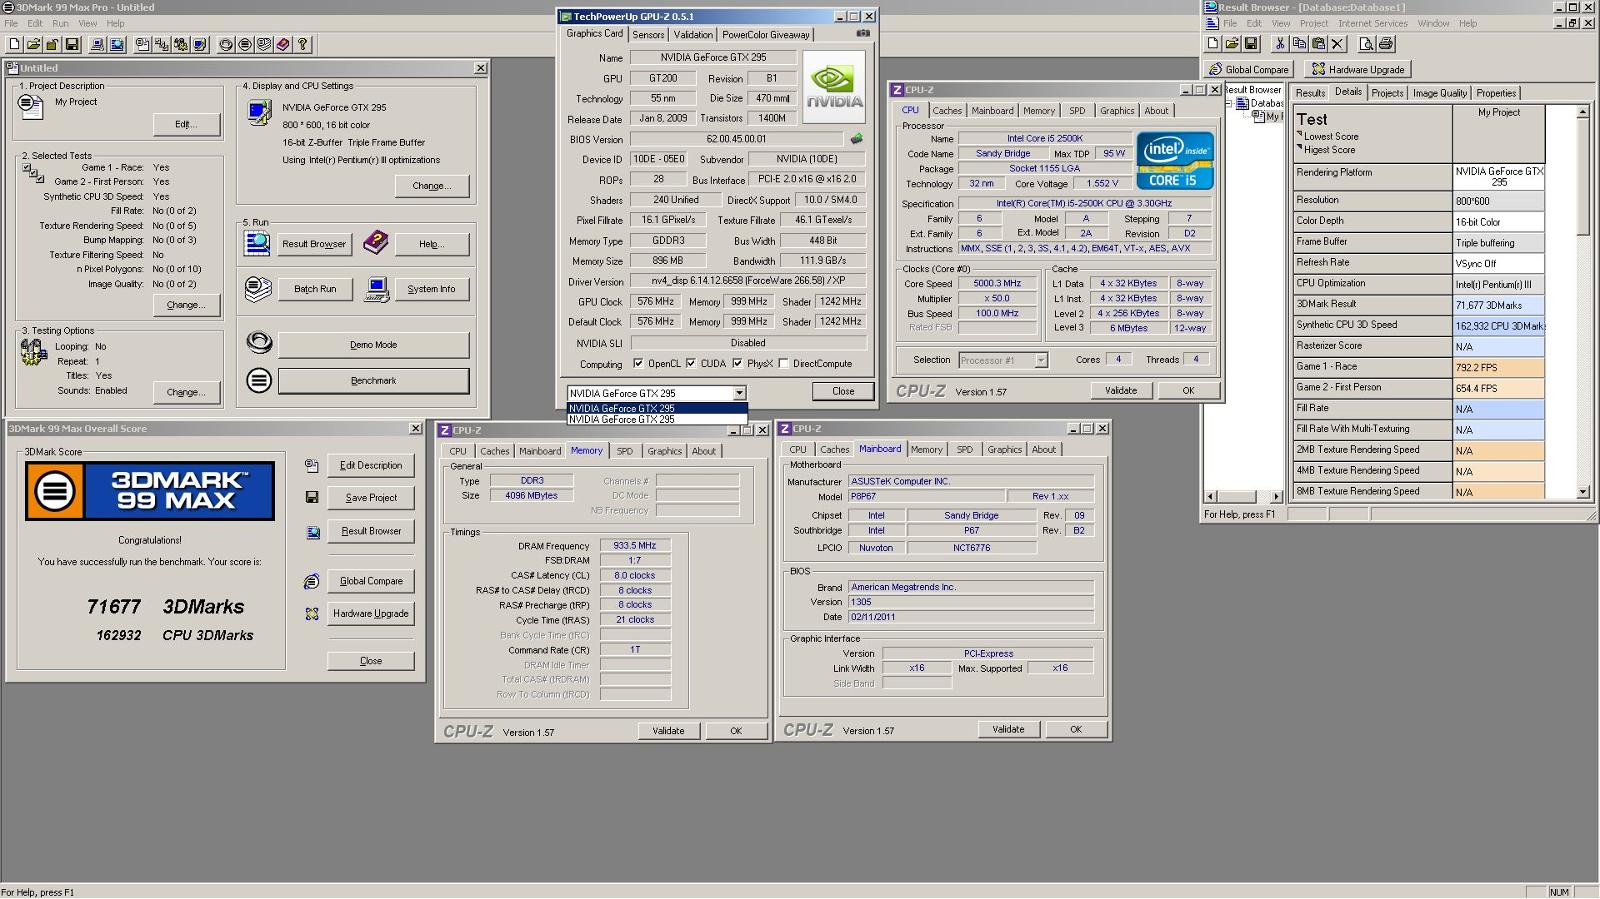Click GPU-Z camera screenshot icon

(x=863, y=33)
